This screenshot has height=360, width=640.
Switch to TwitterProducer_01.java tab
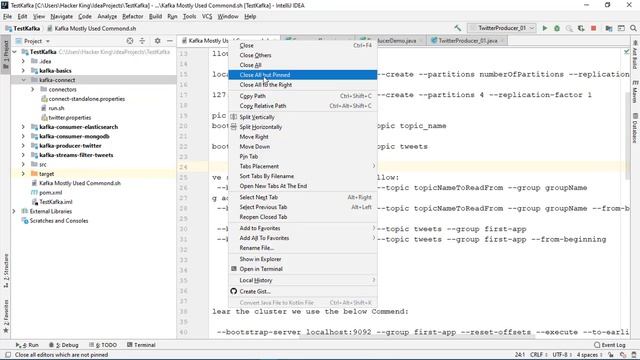(x=468, y=40)
